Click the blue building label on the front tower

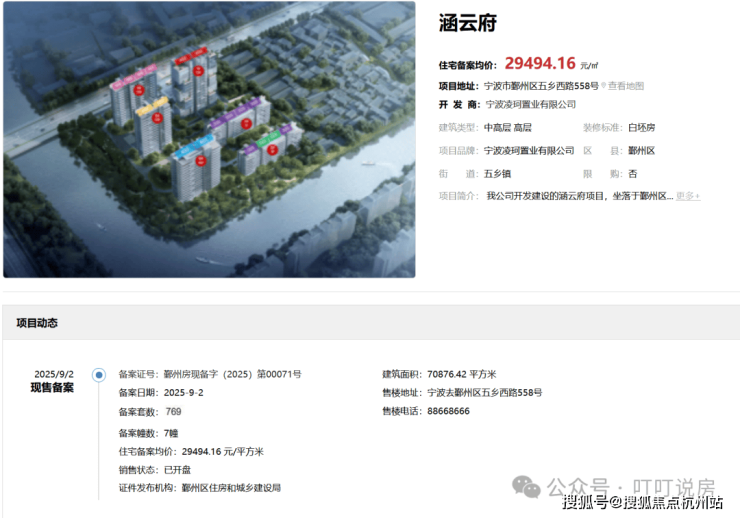(193, 146)
